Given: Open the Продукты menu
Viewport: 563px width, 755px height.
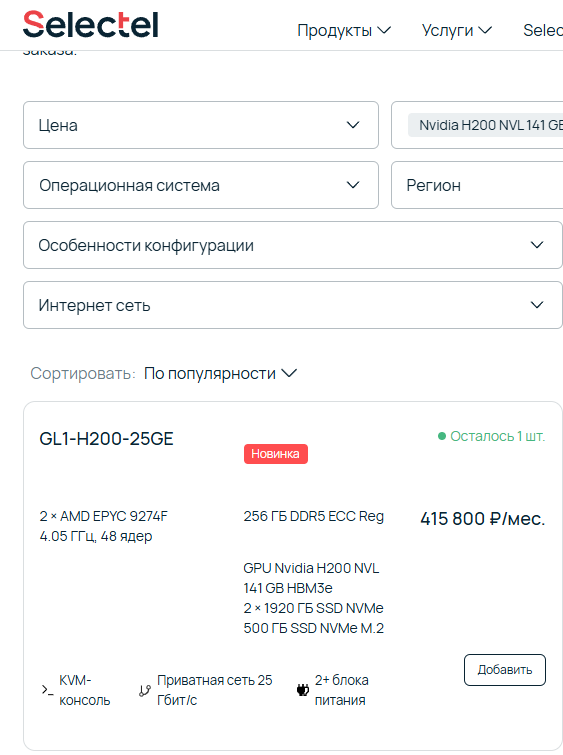Looking at the screenshot, I should tap(344, 30).
